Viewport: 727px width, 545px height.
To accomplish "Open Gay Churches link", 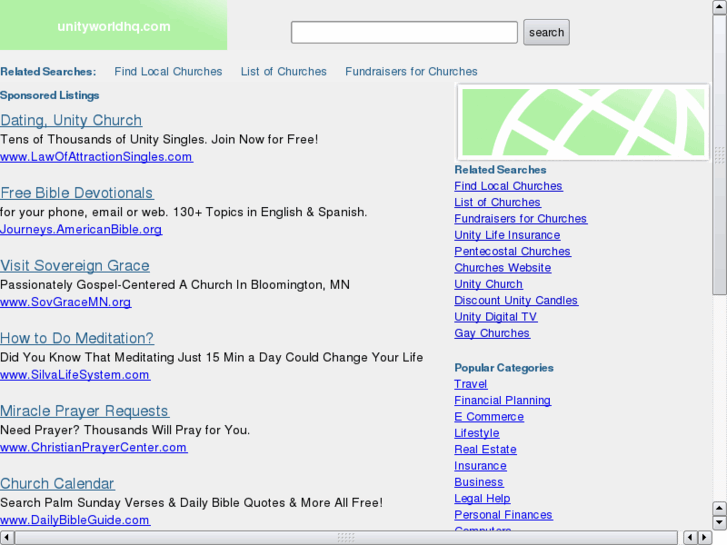I will click(492, 333).
